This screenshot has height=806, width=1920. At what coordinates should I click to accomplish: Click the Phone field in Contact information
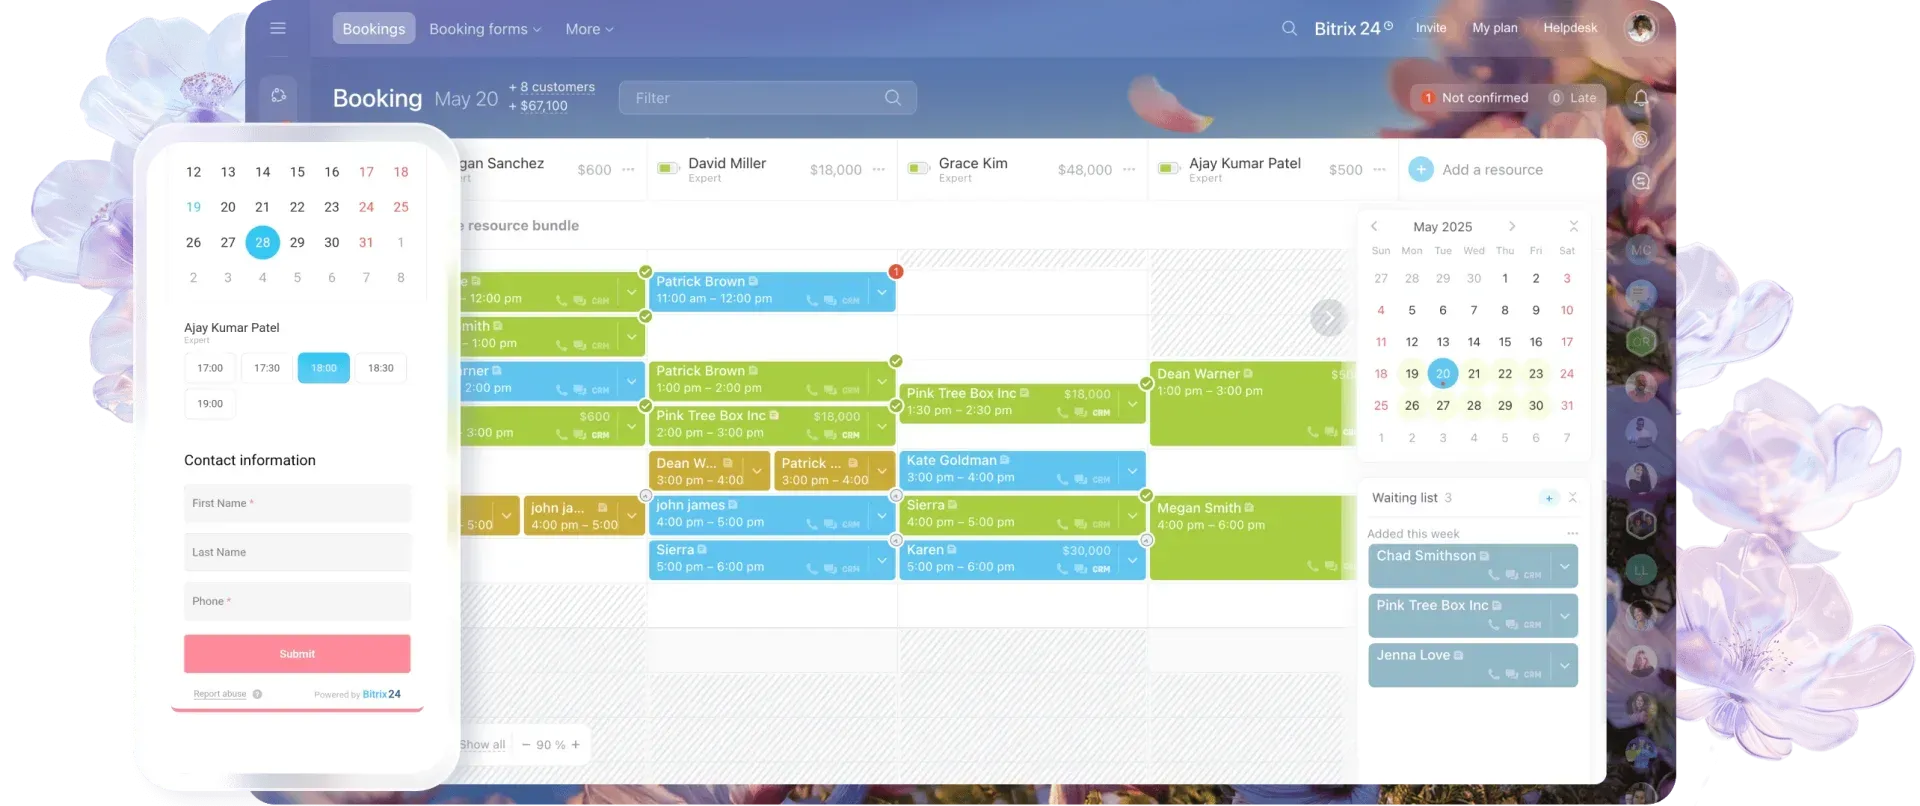click(x=297, y=602)
